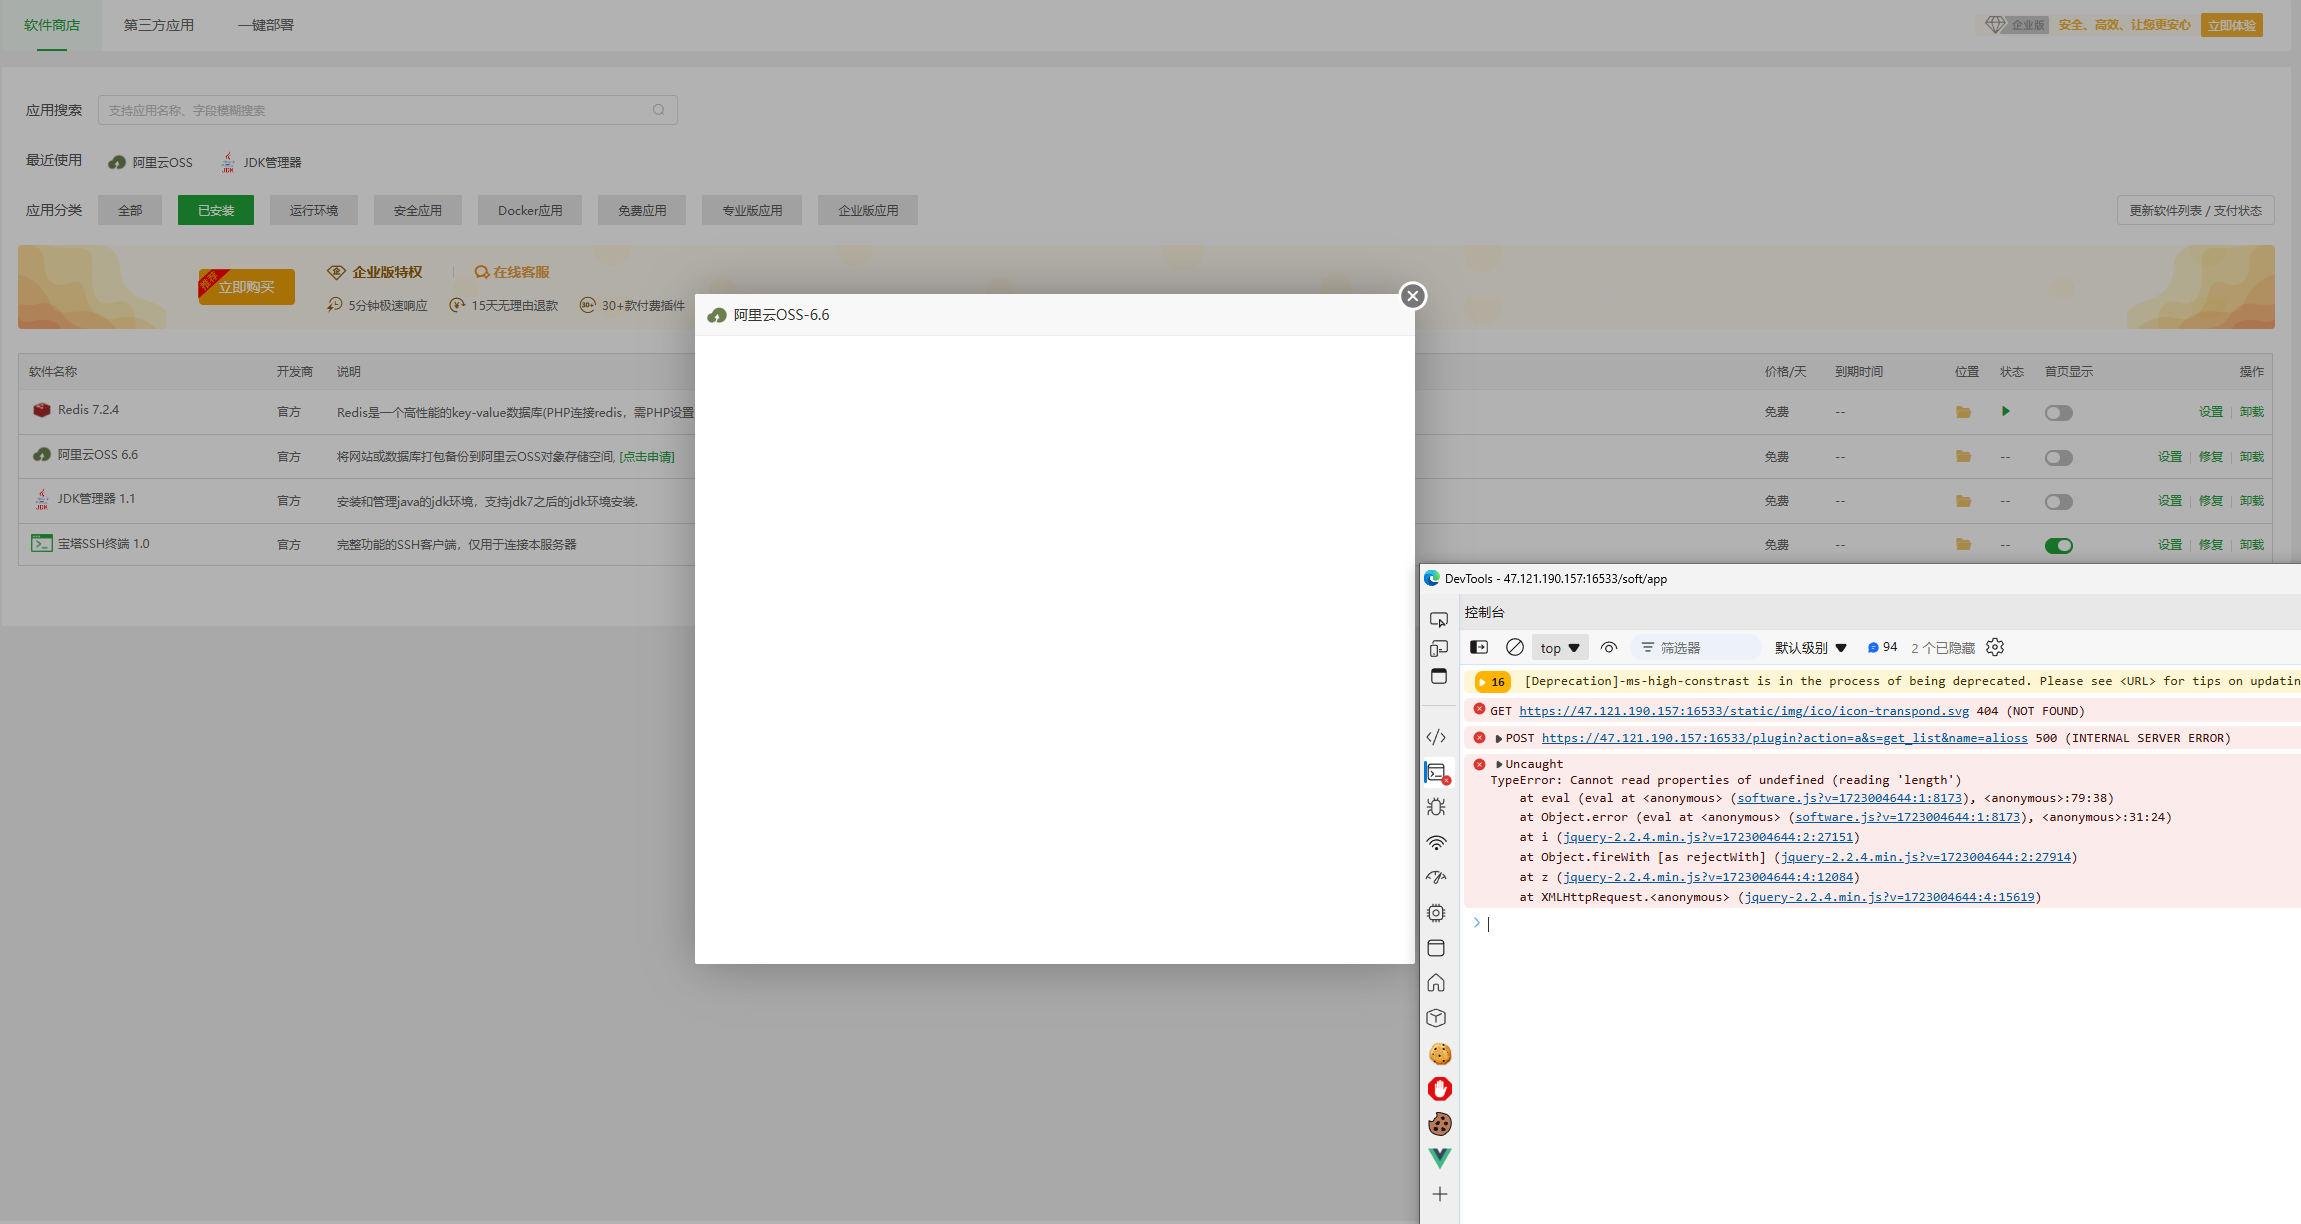The image size is (2301, 1224).
Task: Click 更新软件列表 / 支付状态 button
Action: coord(2195,210)
